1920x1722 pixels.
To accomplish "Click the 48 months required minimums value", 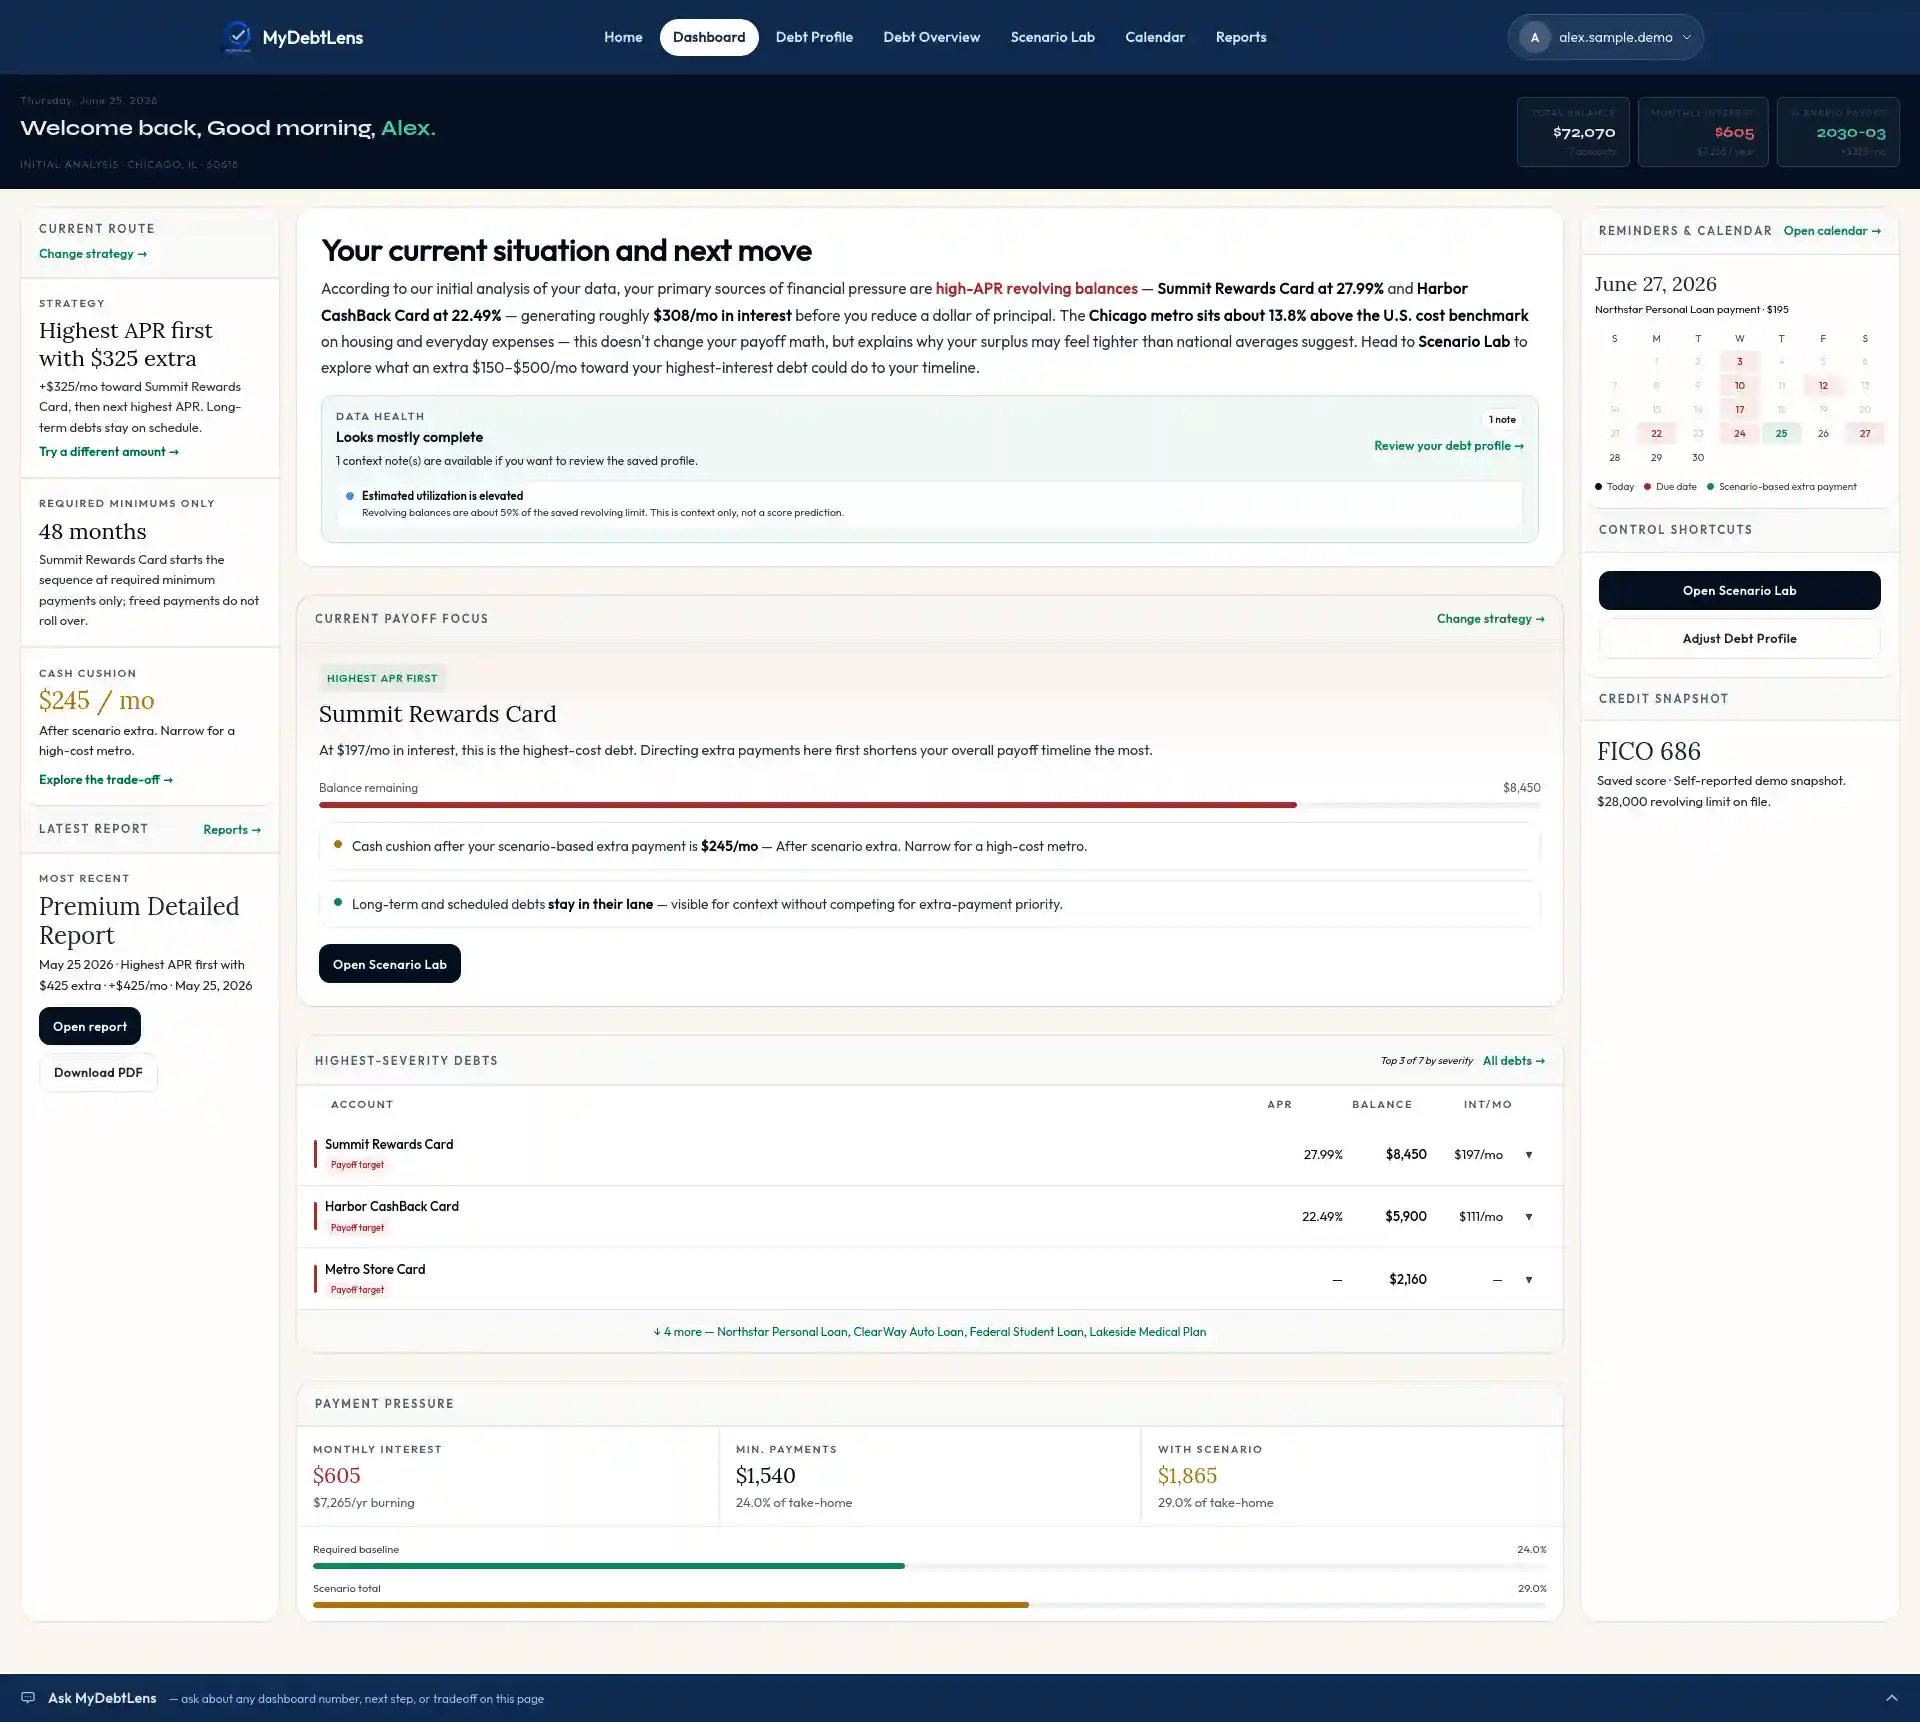I will [x=92, y=531].
